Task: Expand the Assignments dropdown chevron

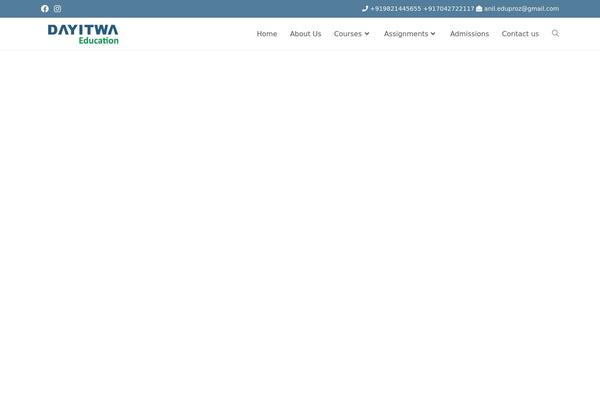Action: [x=433, y=34]
